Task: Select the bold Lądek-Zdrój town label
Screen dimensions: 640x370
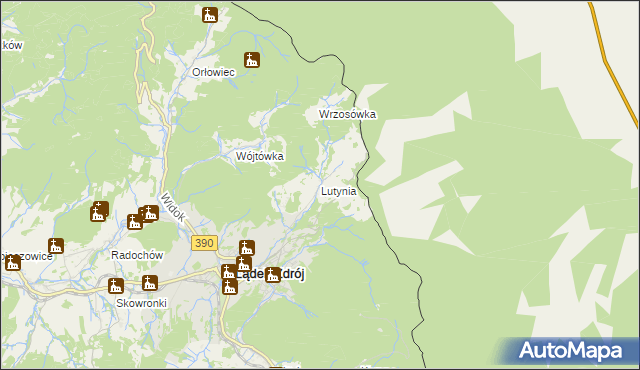Action: pyautogui.click(x=269, y=274)
